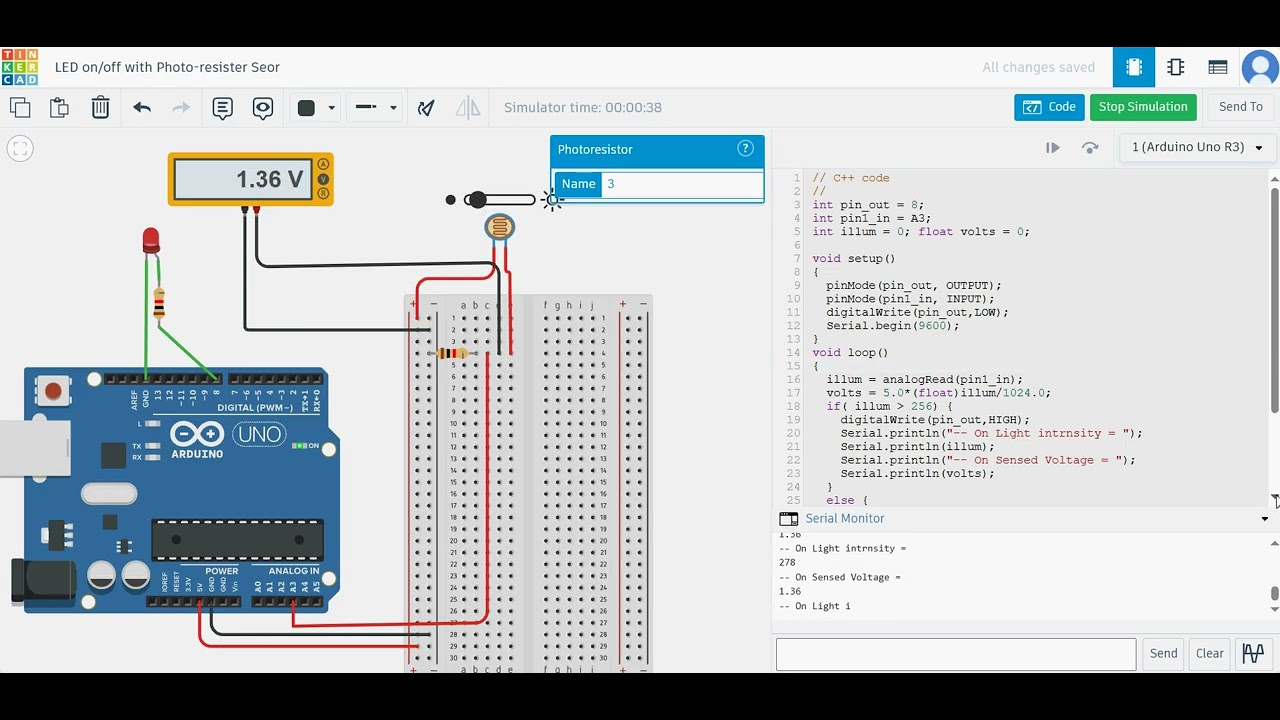Click the grayed Redo arrow
Screen dimensions: 1280x720
181,107
